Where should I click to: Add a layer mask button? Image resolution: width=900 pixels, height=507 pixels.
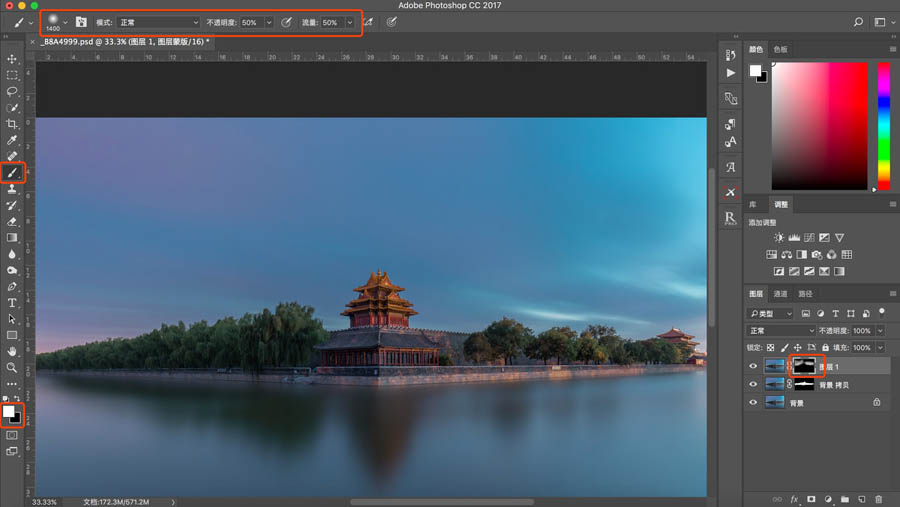tap(810, 499)
